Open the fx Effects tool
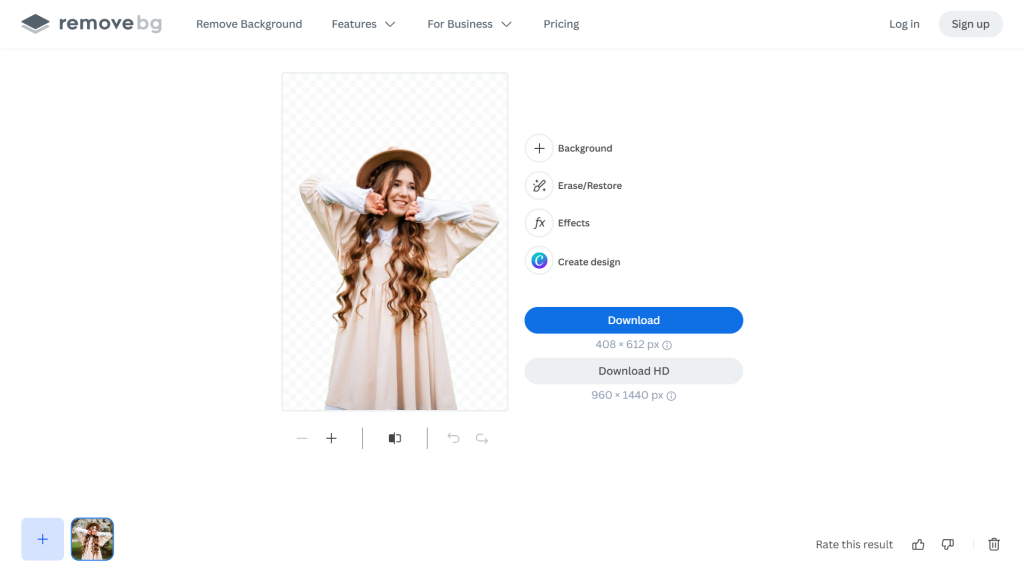The height and width of the screenshot is (576, 1024). tap(539, 223)
